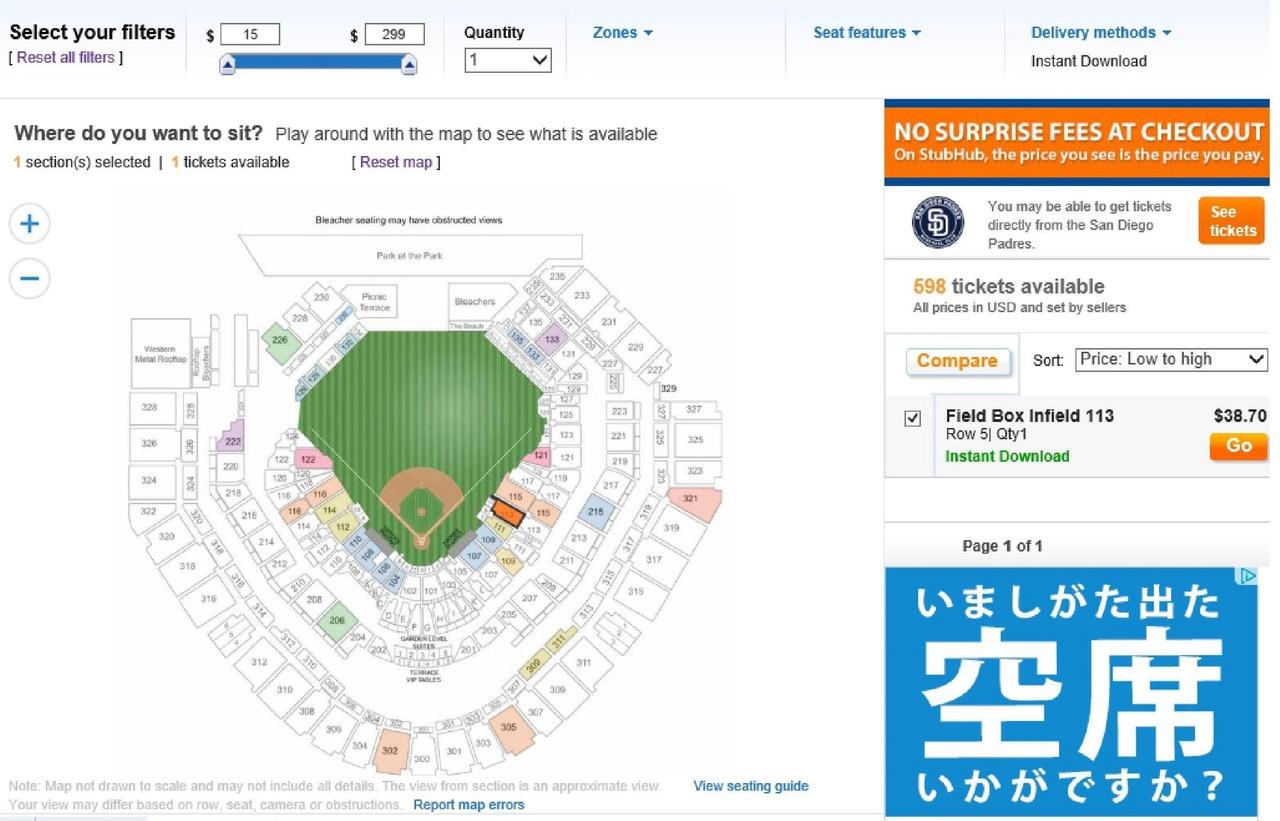Click the San Diego Padres logo
The width and height of the screenshot is (1280, 821).
937,223
